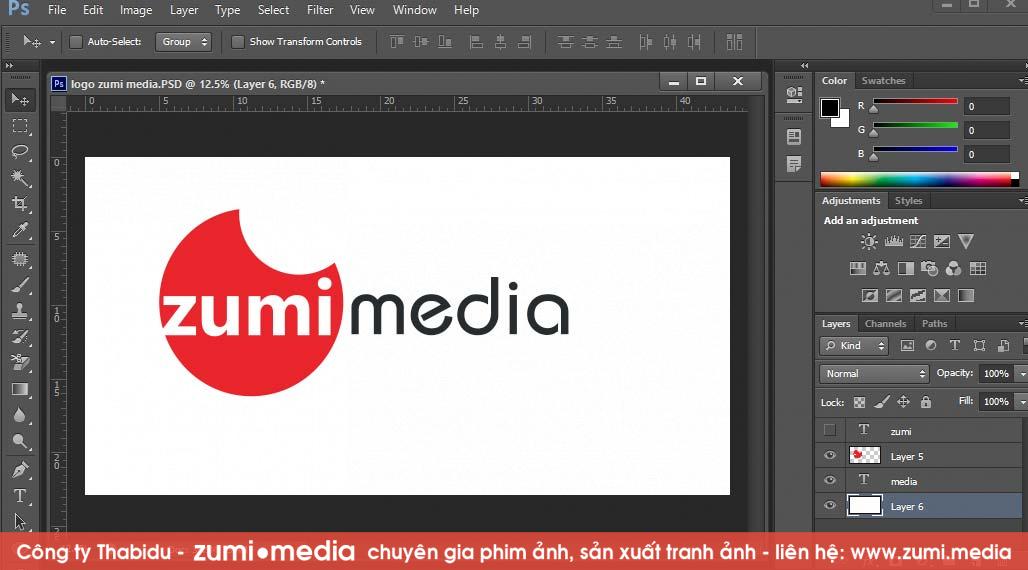This screenshot has height=570, width=1028.
Task: Click the foreground color swatch
Action: [x=830, y=108]
